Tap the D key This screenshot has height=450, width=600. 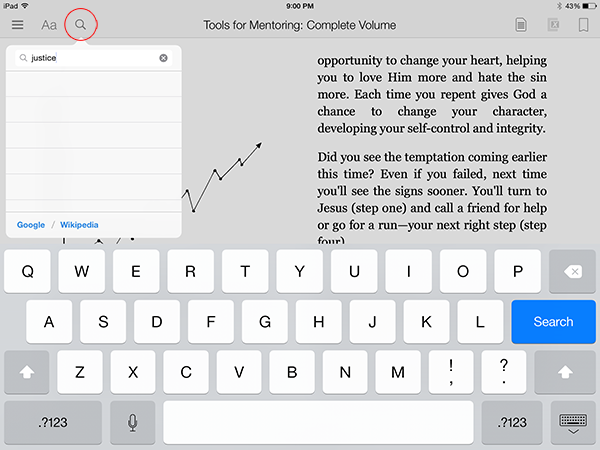pyautogui.click(x=157, y=322)
